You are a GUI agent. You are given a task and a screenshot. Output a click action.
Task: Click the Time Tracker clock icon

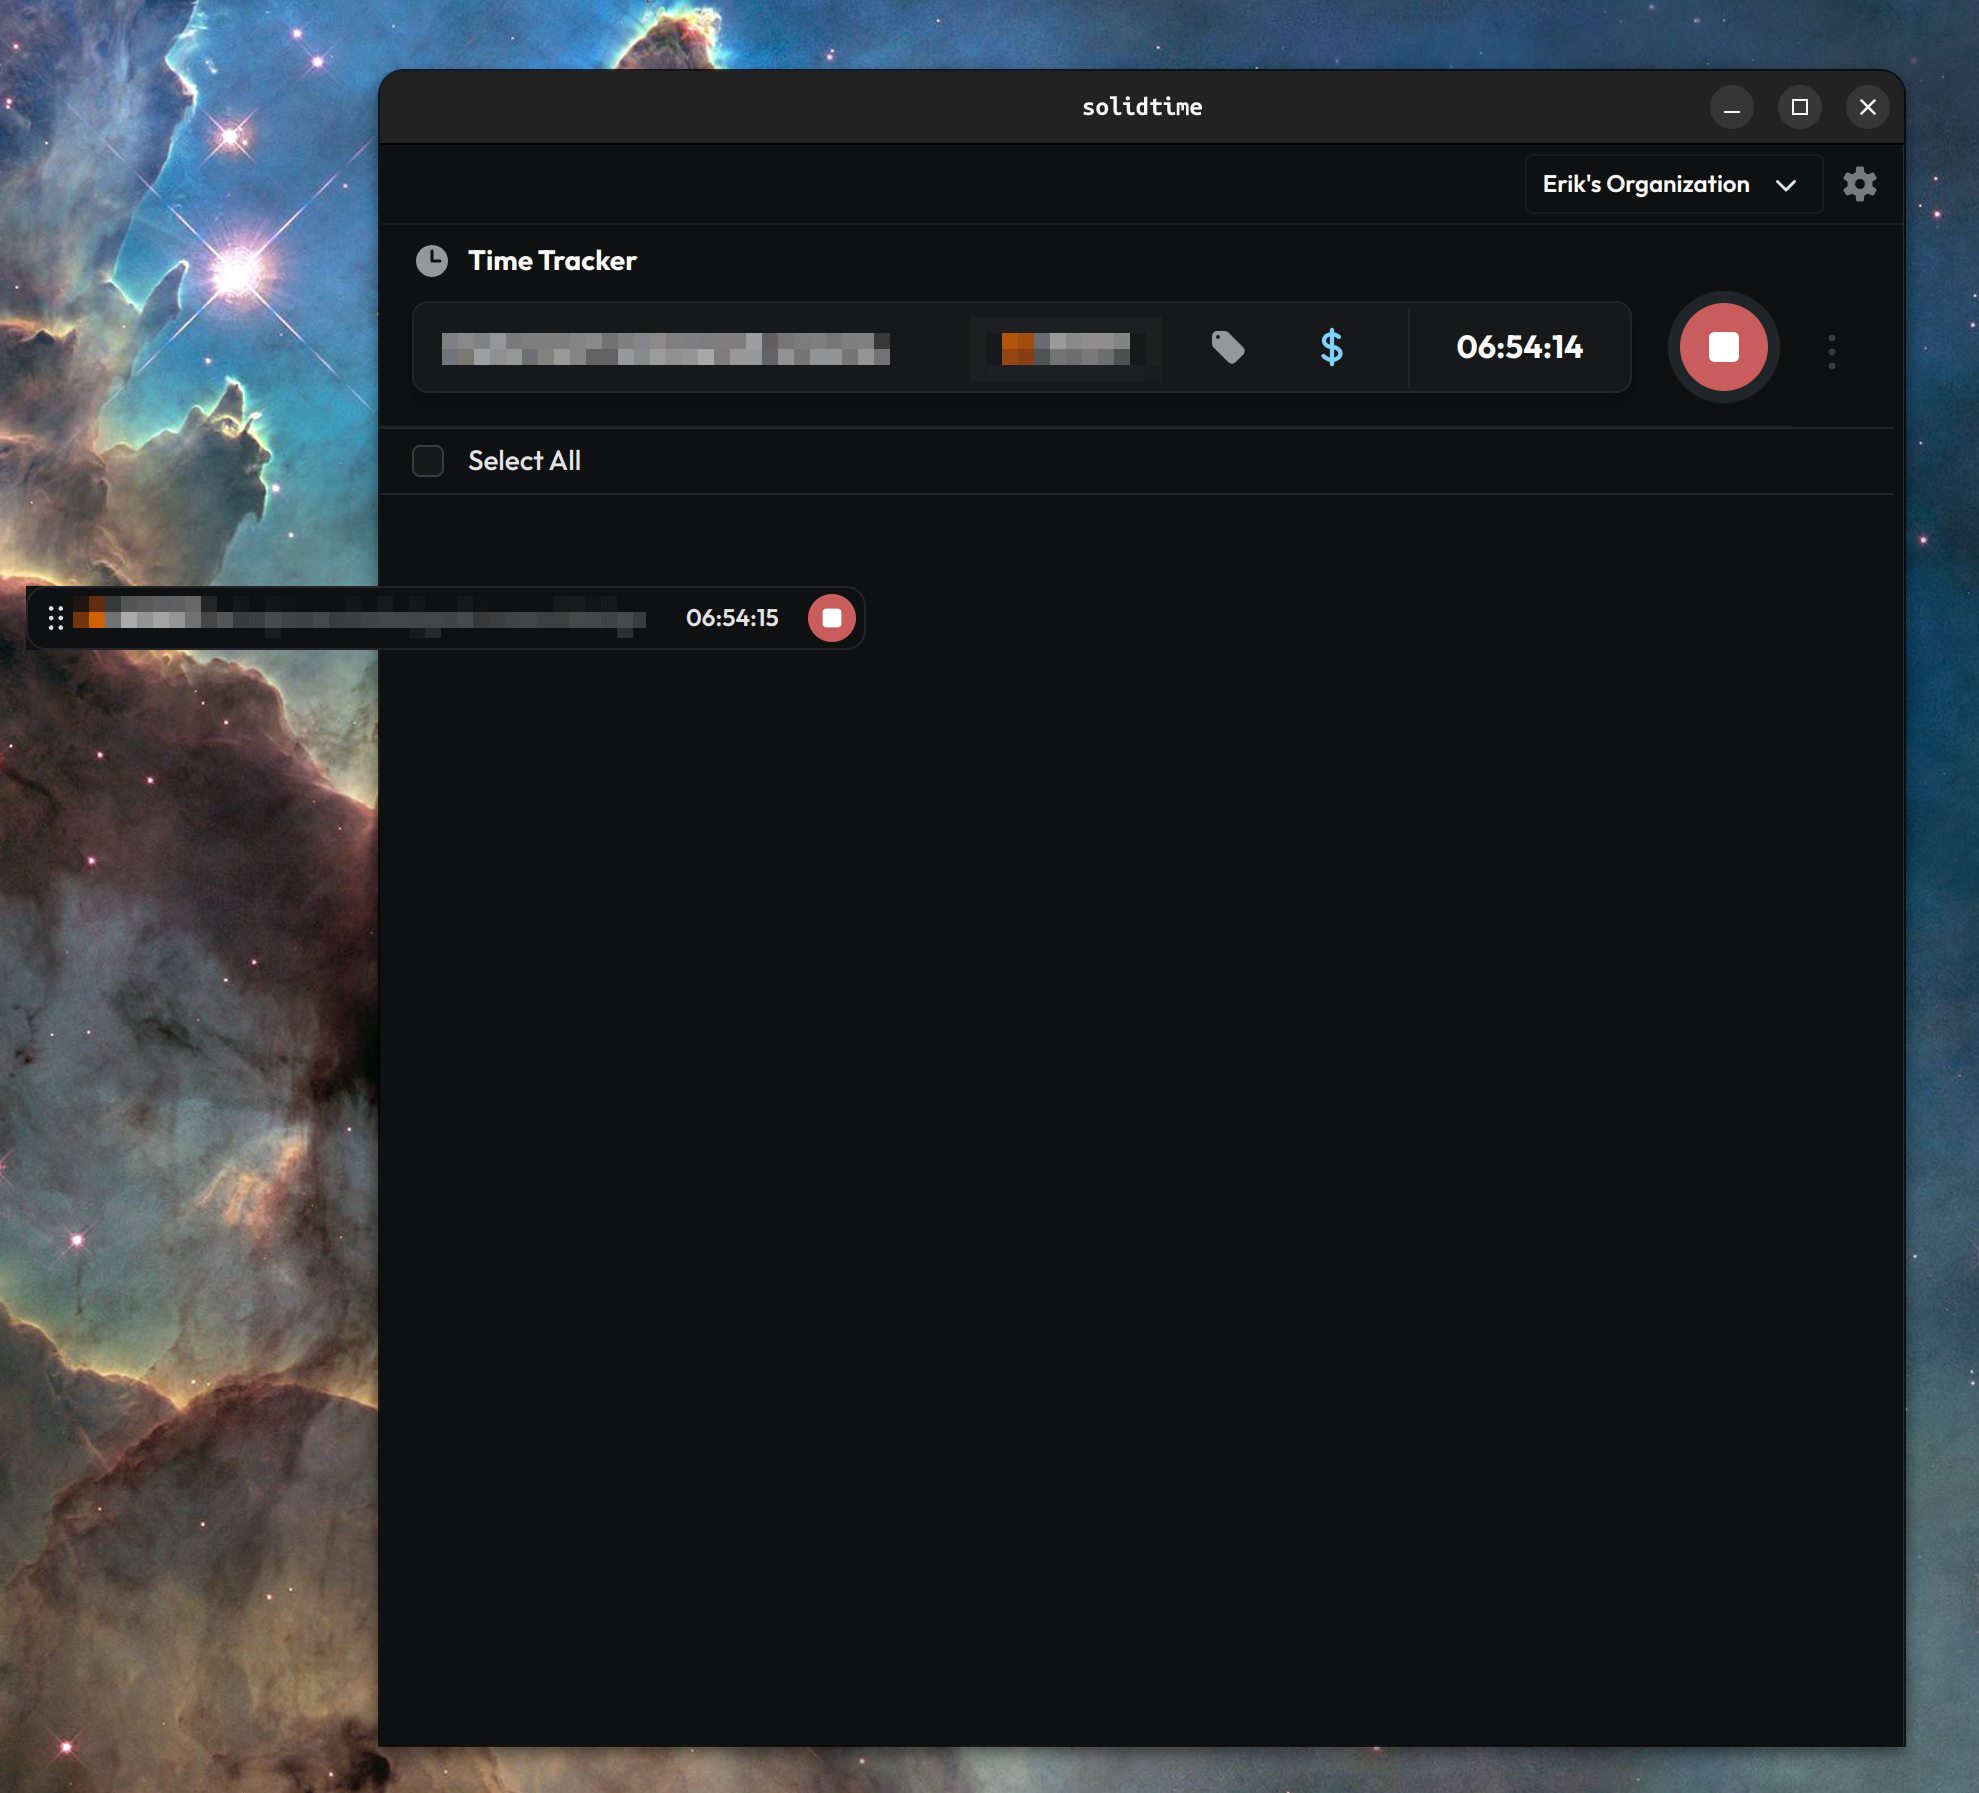coord(432,260)
